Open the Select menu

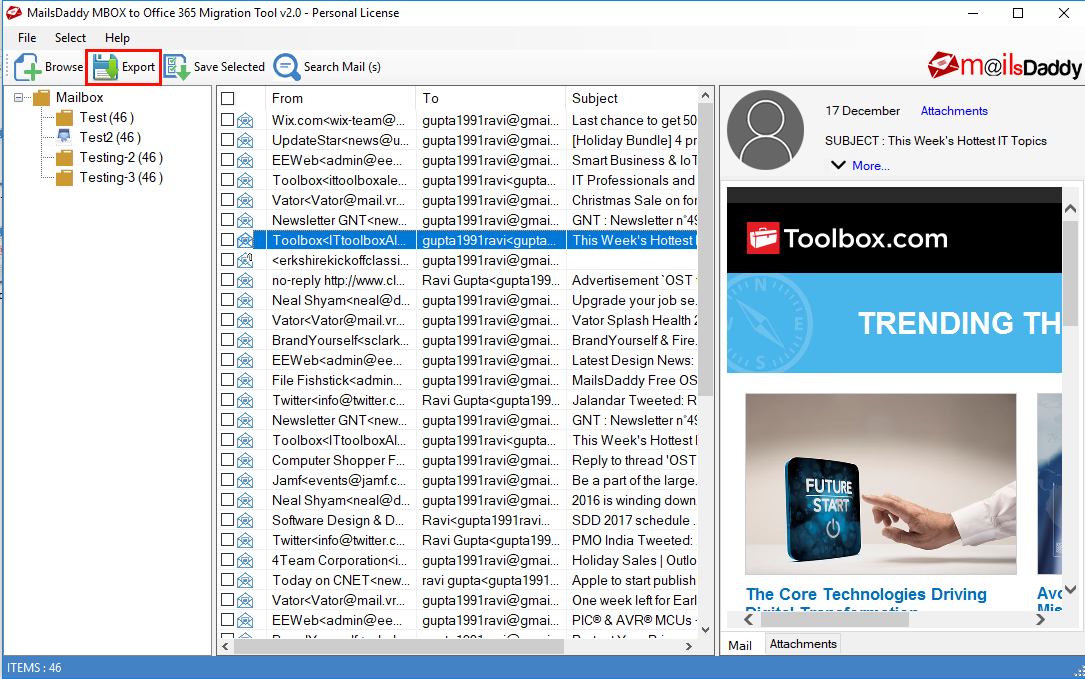(71, 38)
